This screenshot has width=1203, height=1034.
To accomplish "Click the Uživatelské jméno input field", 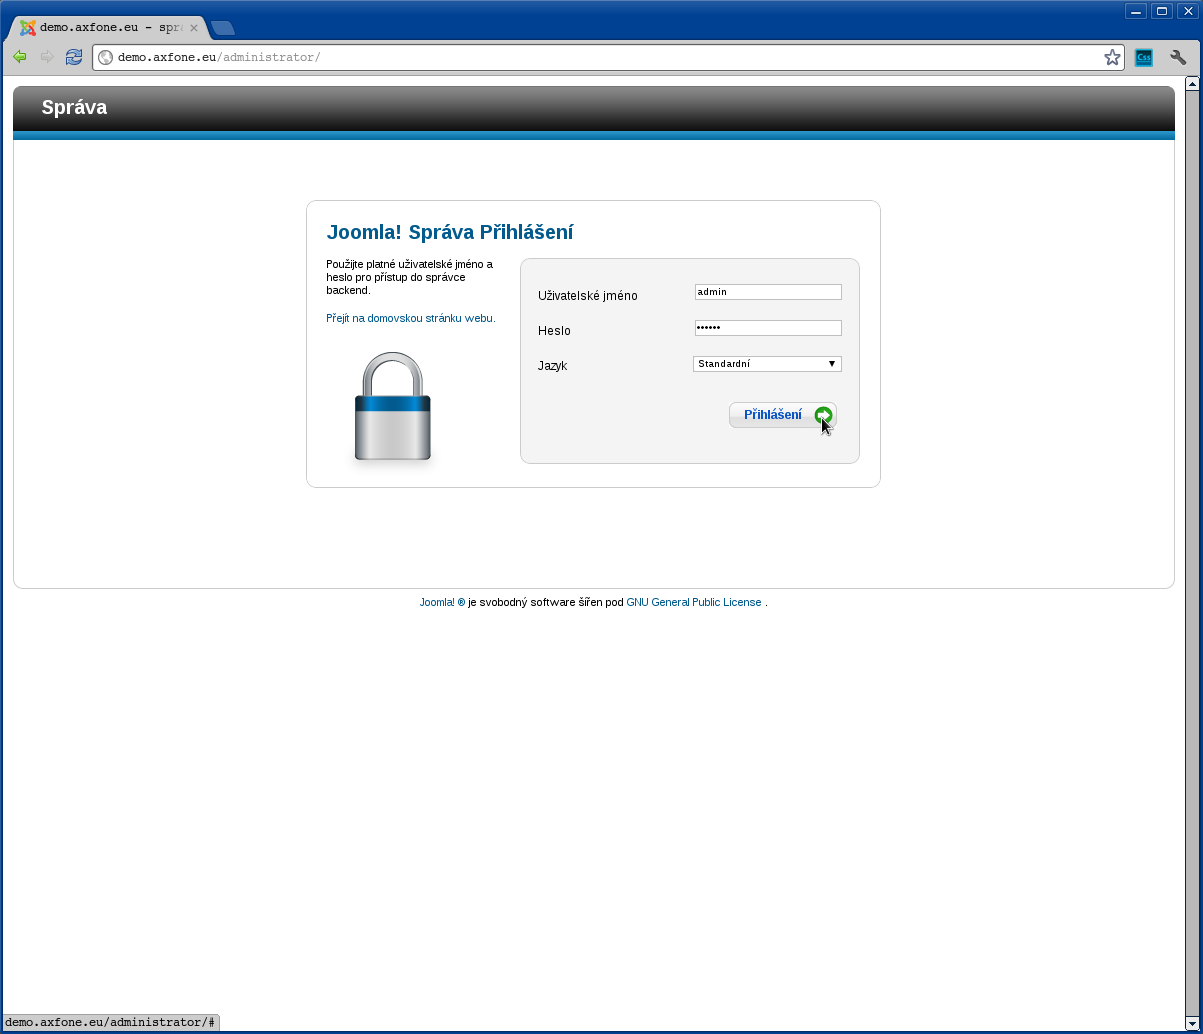I will [x=768, y=292].
